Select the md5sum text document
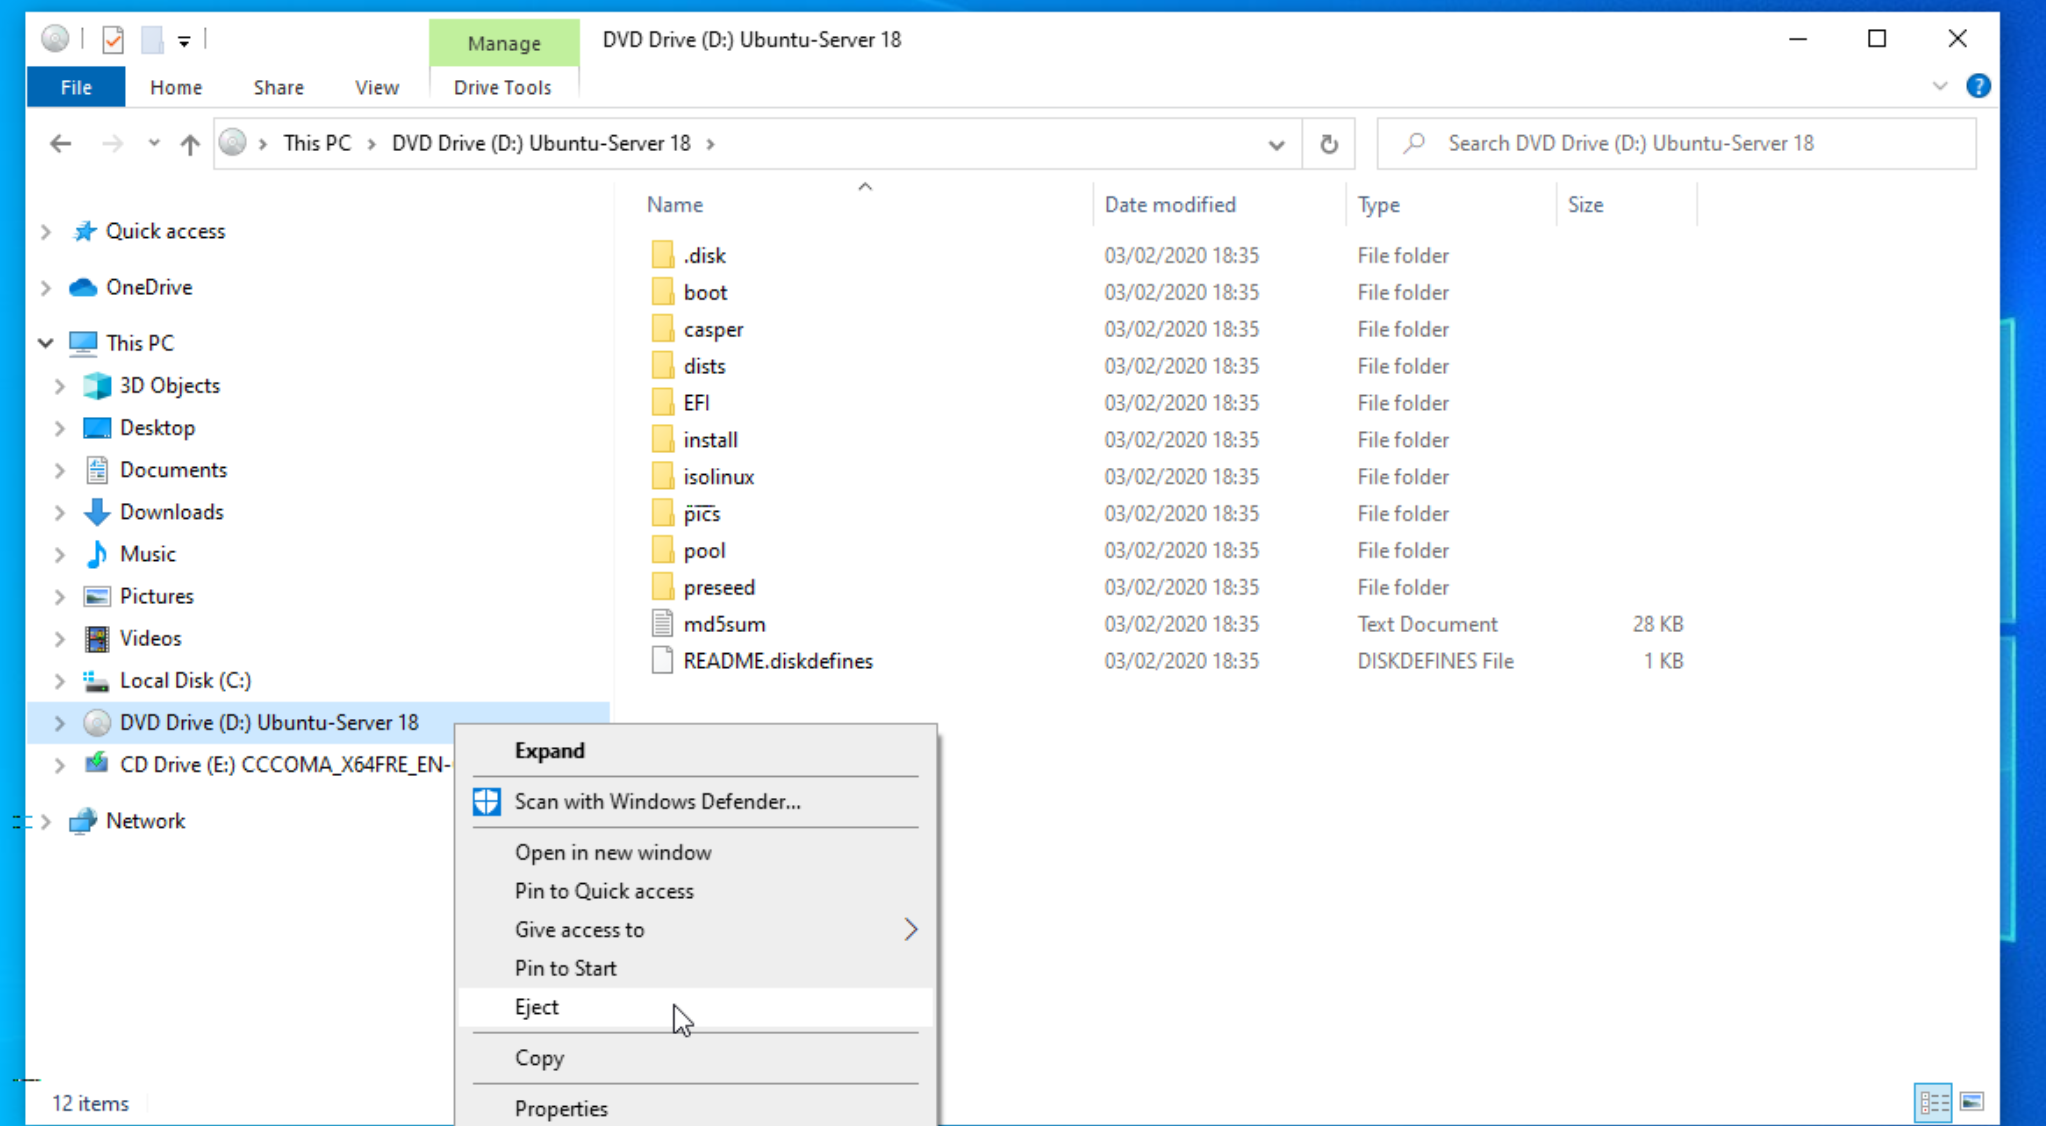The image size is (2046, 1126). click(724, 624)
